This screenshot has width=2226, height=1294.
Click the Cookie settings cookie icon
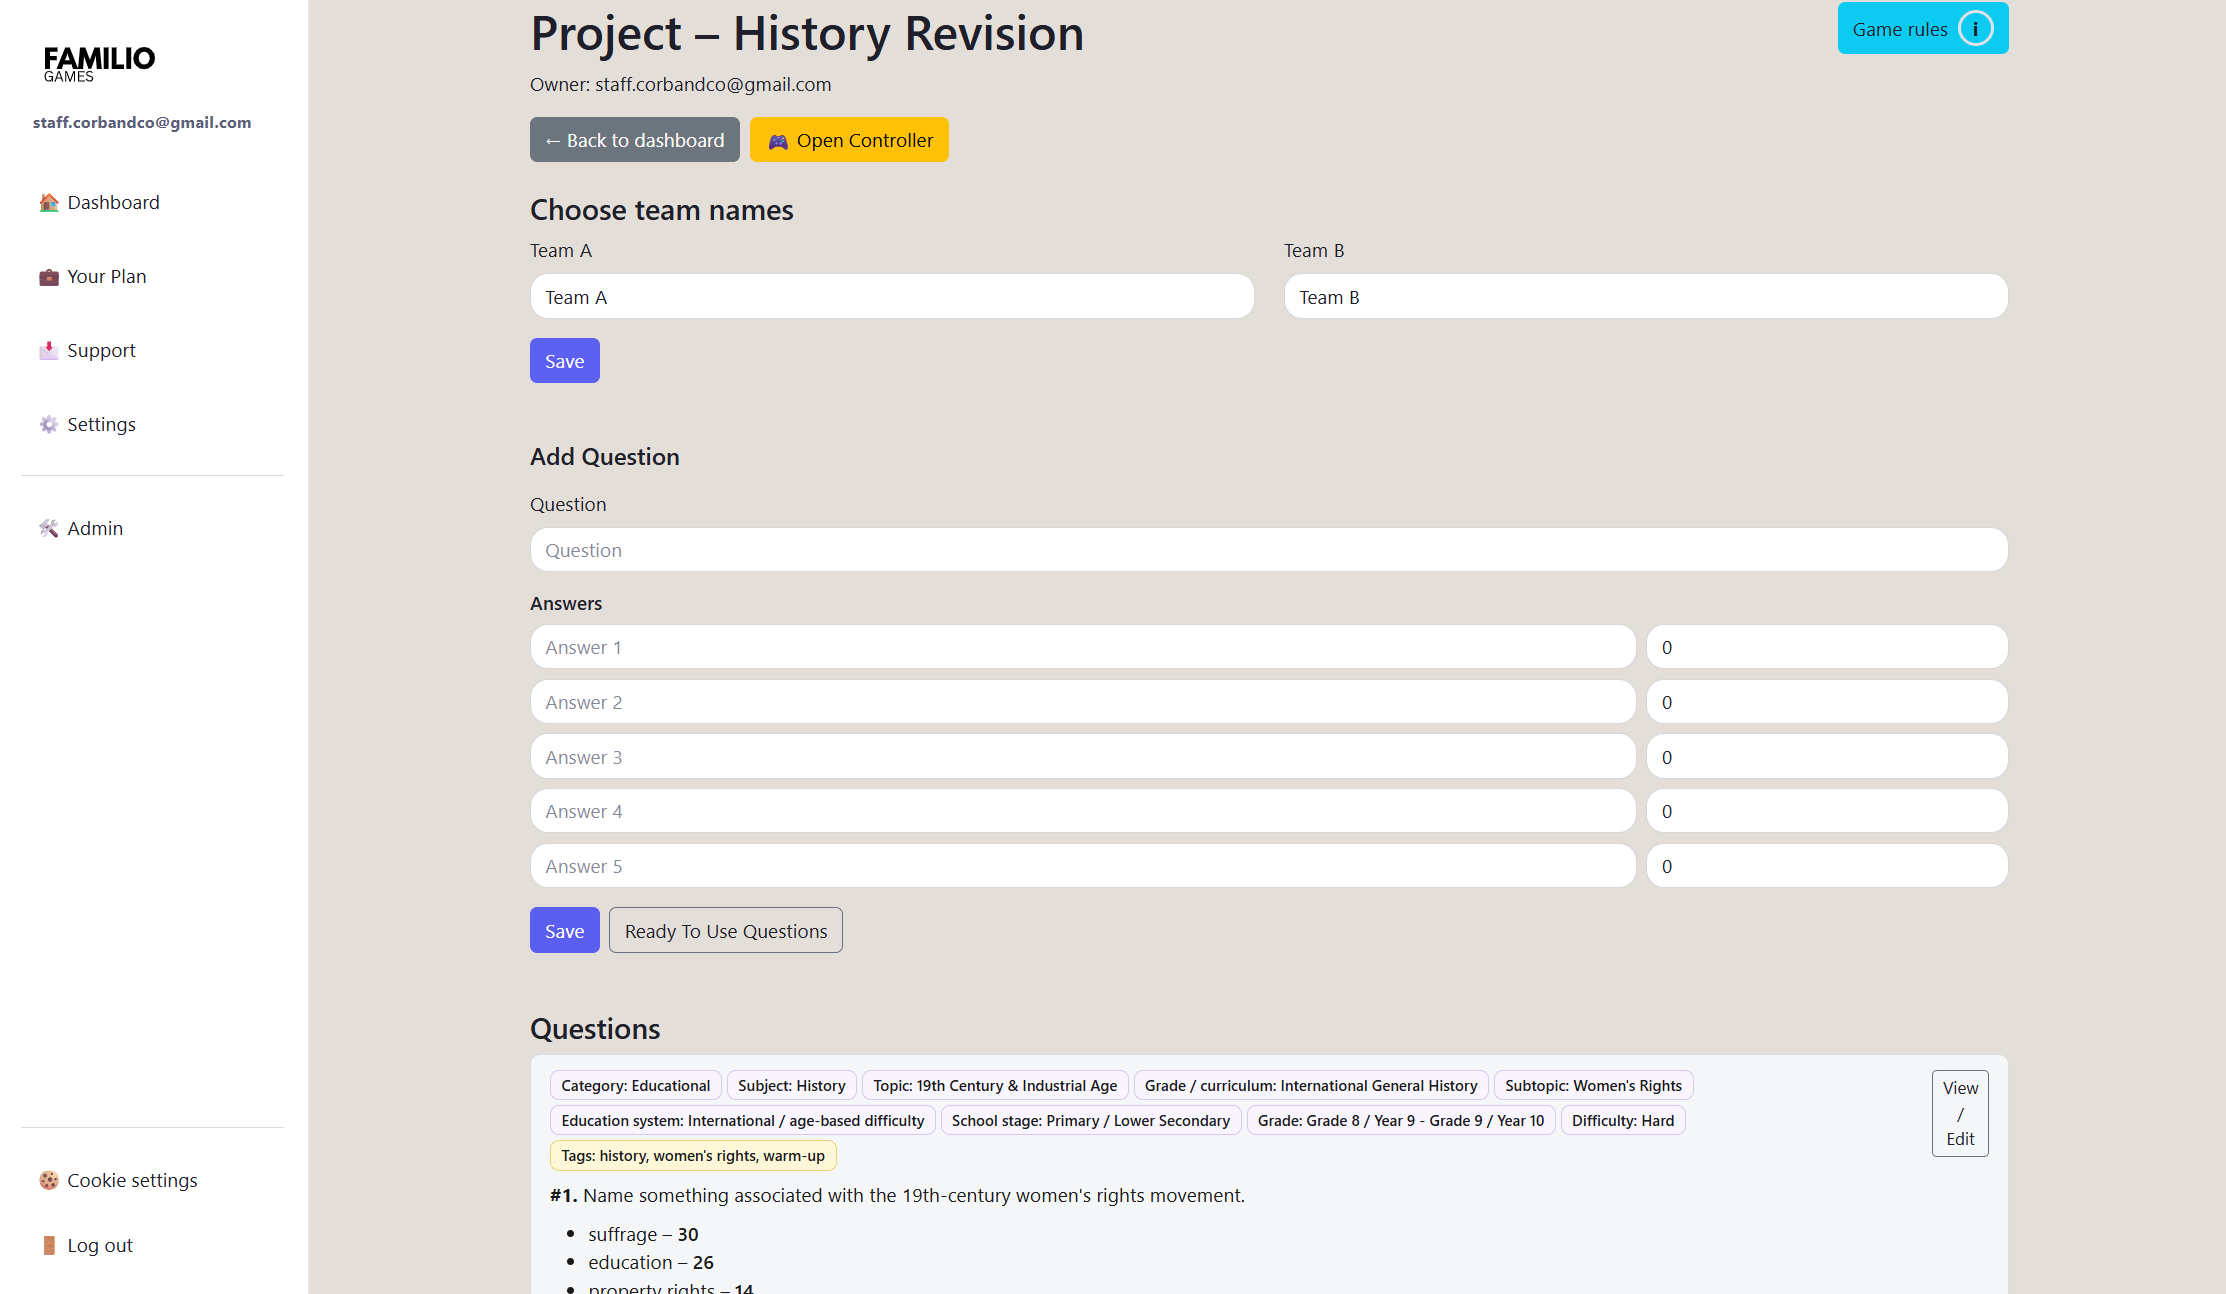pos(49,1181)
